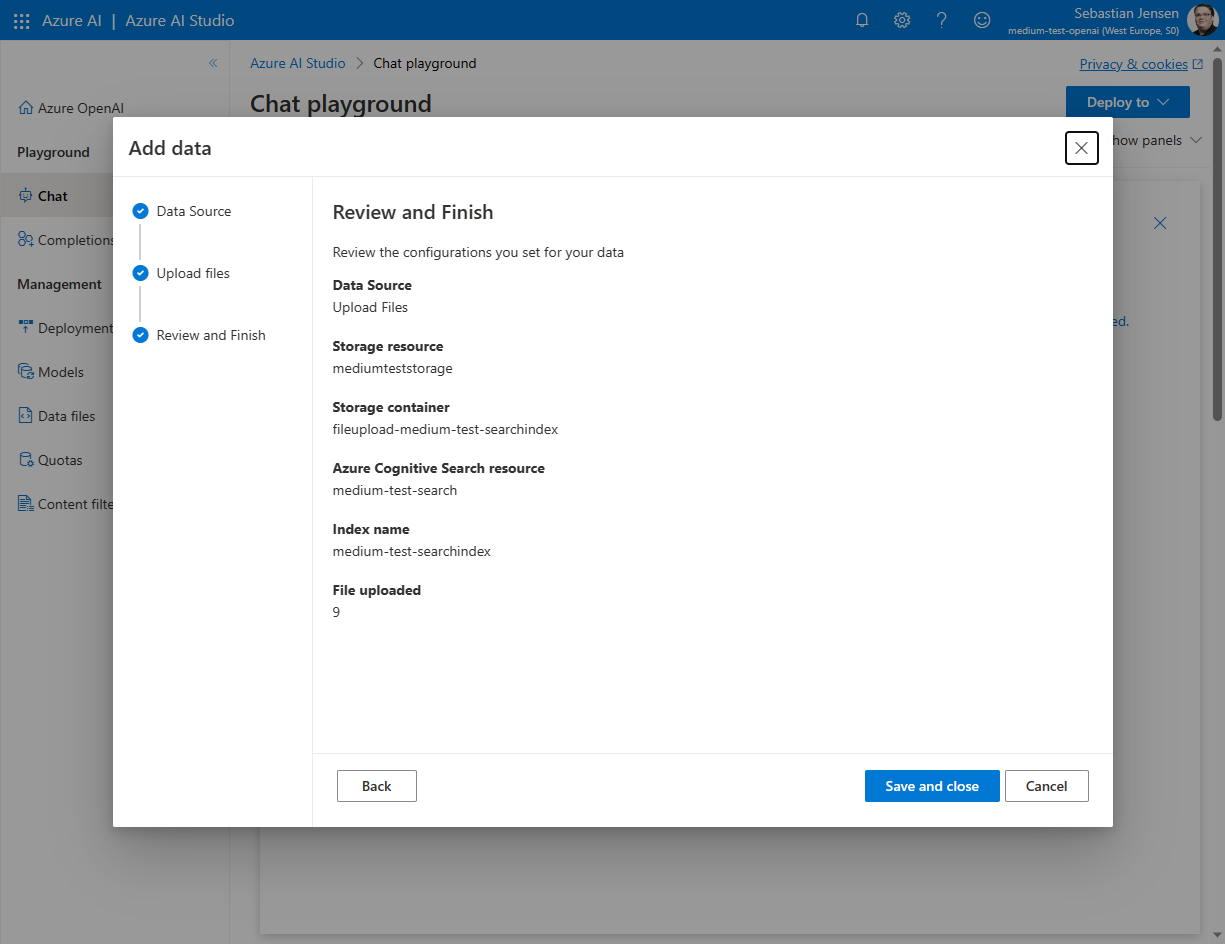Click the help question mark icon
Viewport: 1225px width, 944px height.
(942, 20)
